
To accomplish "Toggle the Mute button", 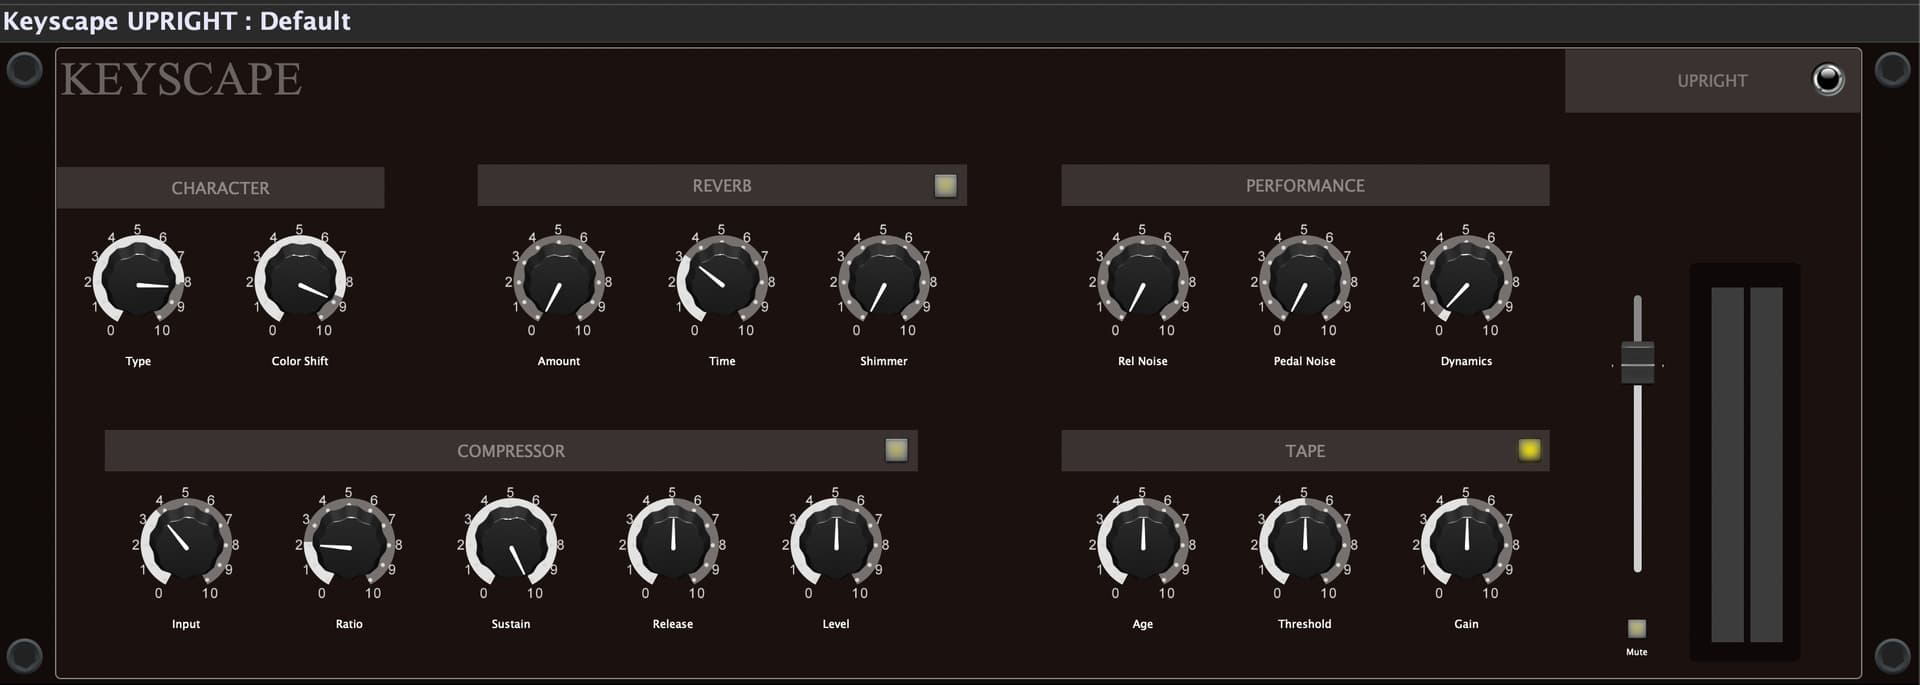I will 1637,628.
